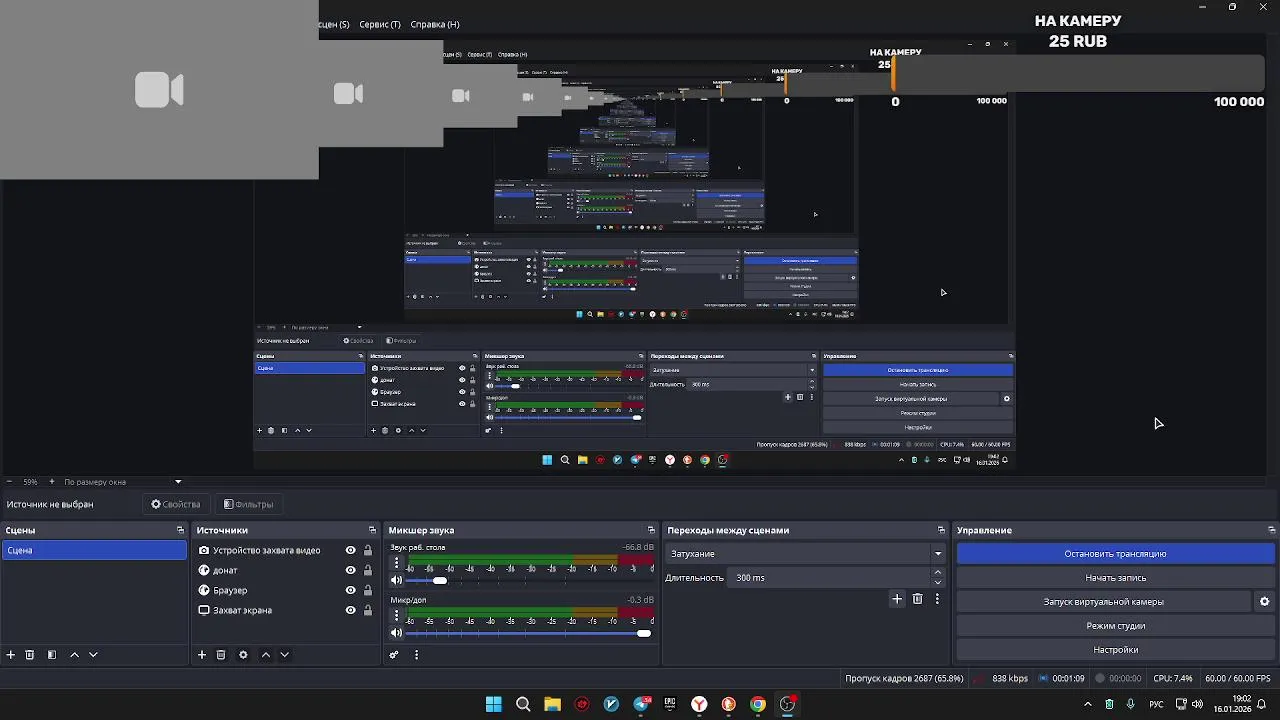Hide the донат source
This screenshot has width=1280, height=720.
[x=350, y=570]
